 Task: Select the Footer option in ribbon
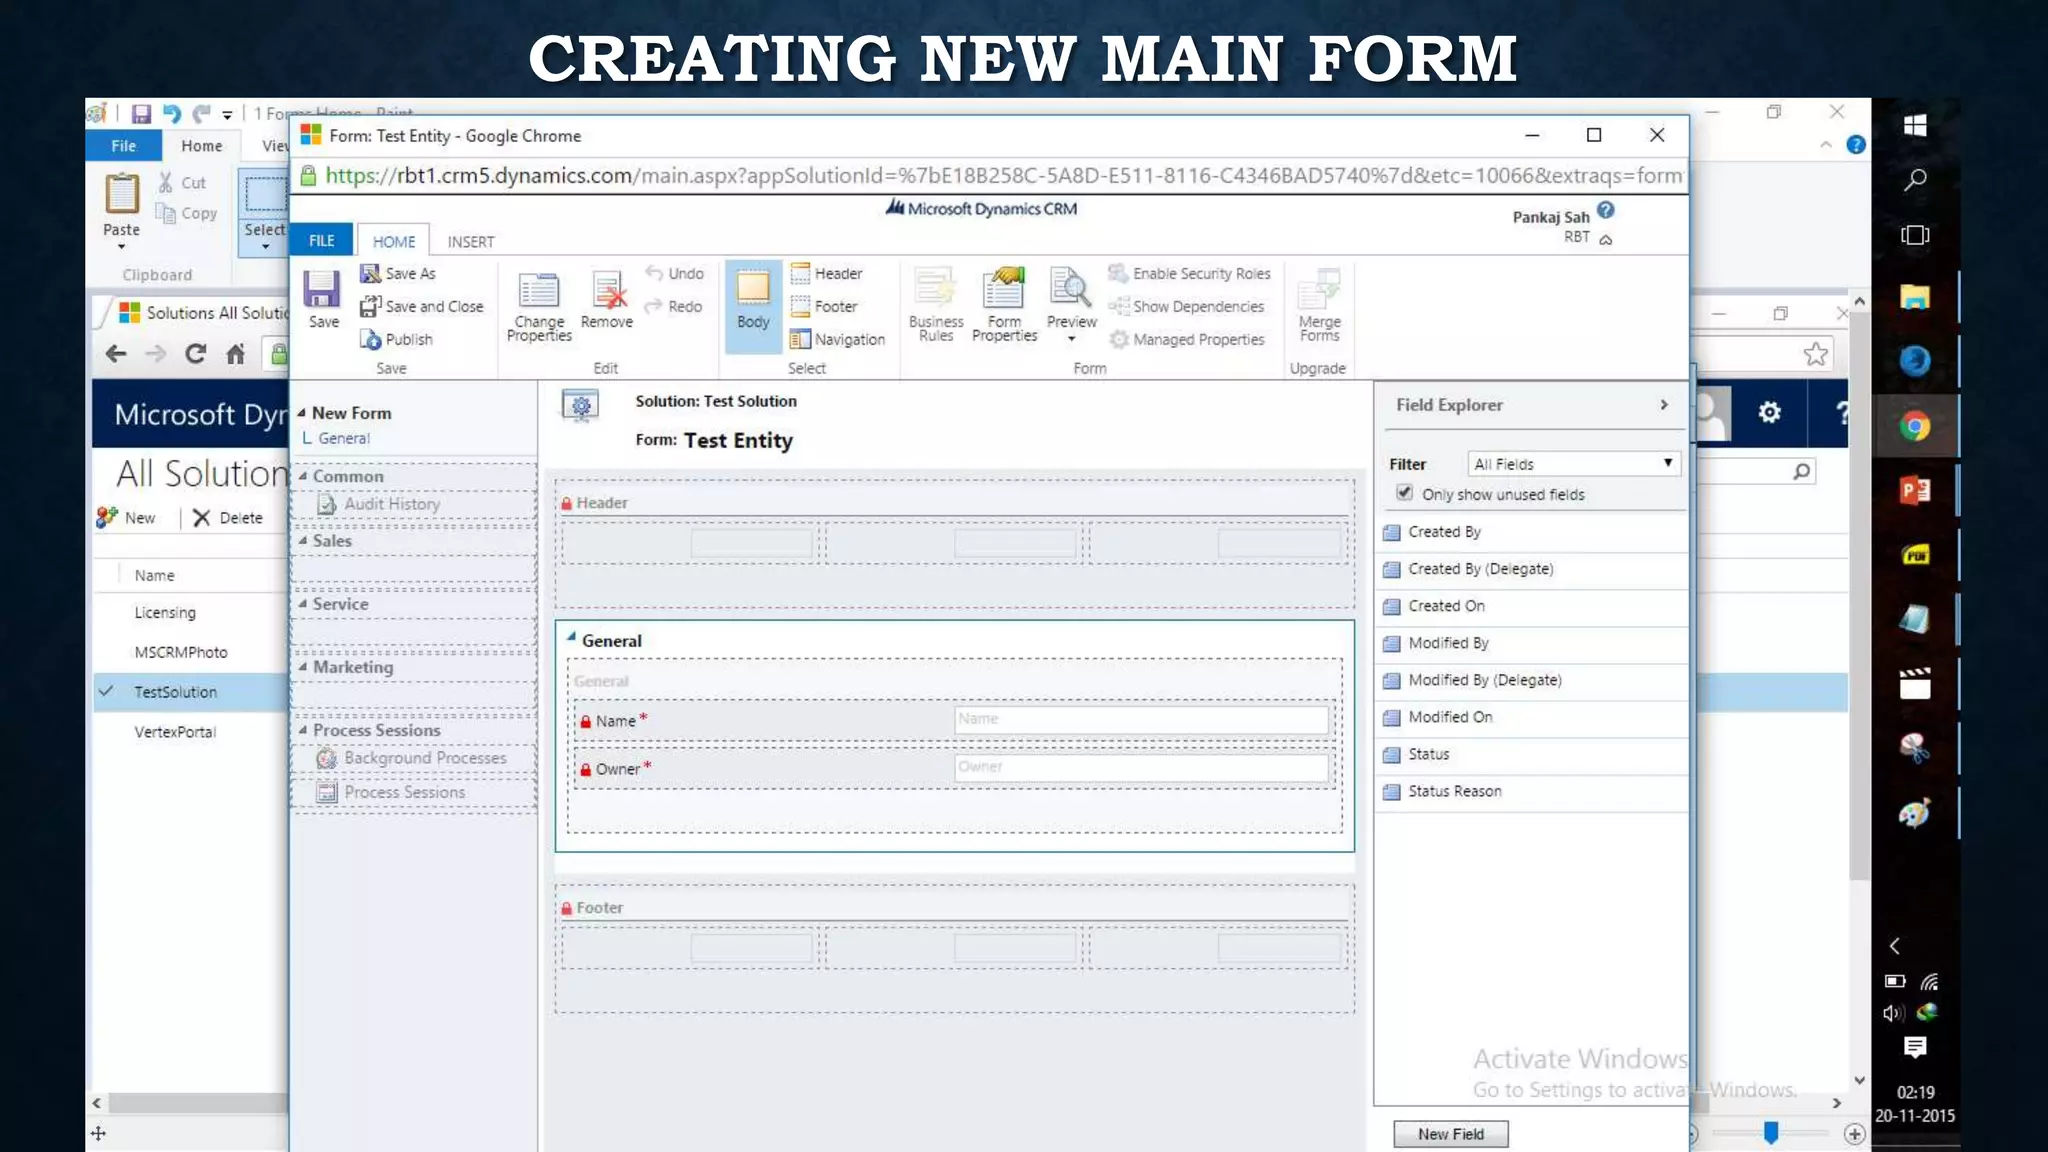pos(824,306)
